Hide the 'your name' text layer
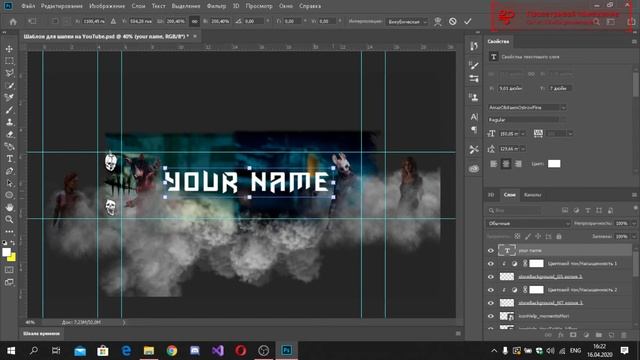Viewport: 640px width, 360px height. [491, 251]
